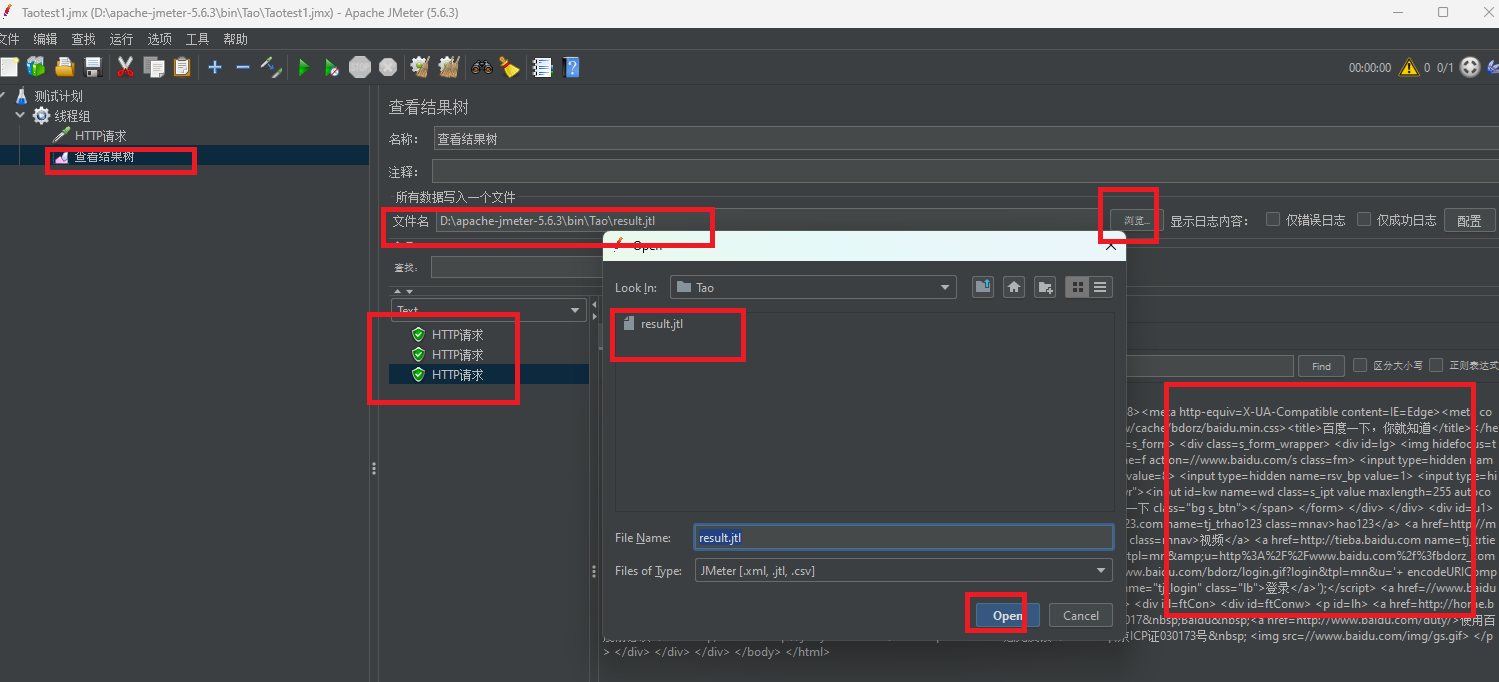Image resolution: width=1499 pixels, height=682 pixels.
Task: Click the 配置 button
Action: click(1469, 221)
